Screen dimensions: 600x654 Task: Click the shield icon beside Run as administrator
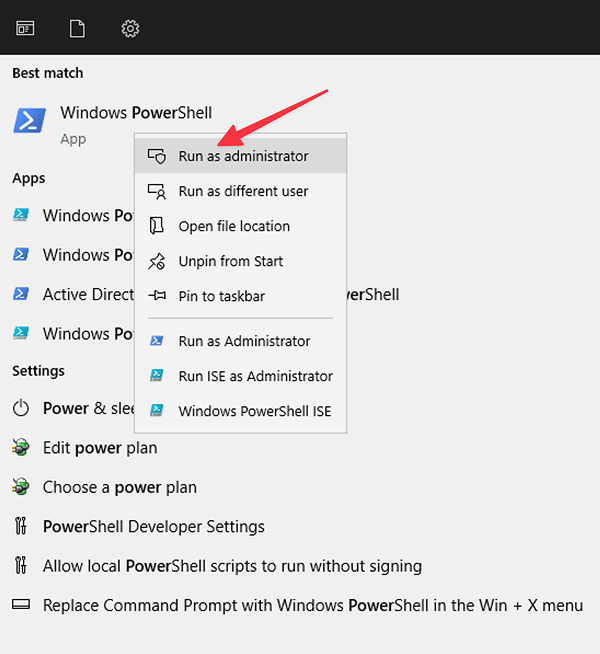click(157, 156)
